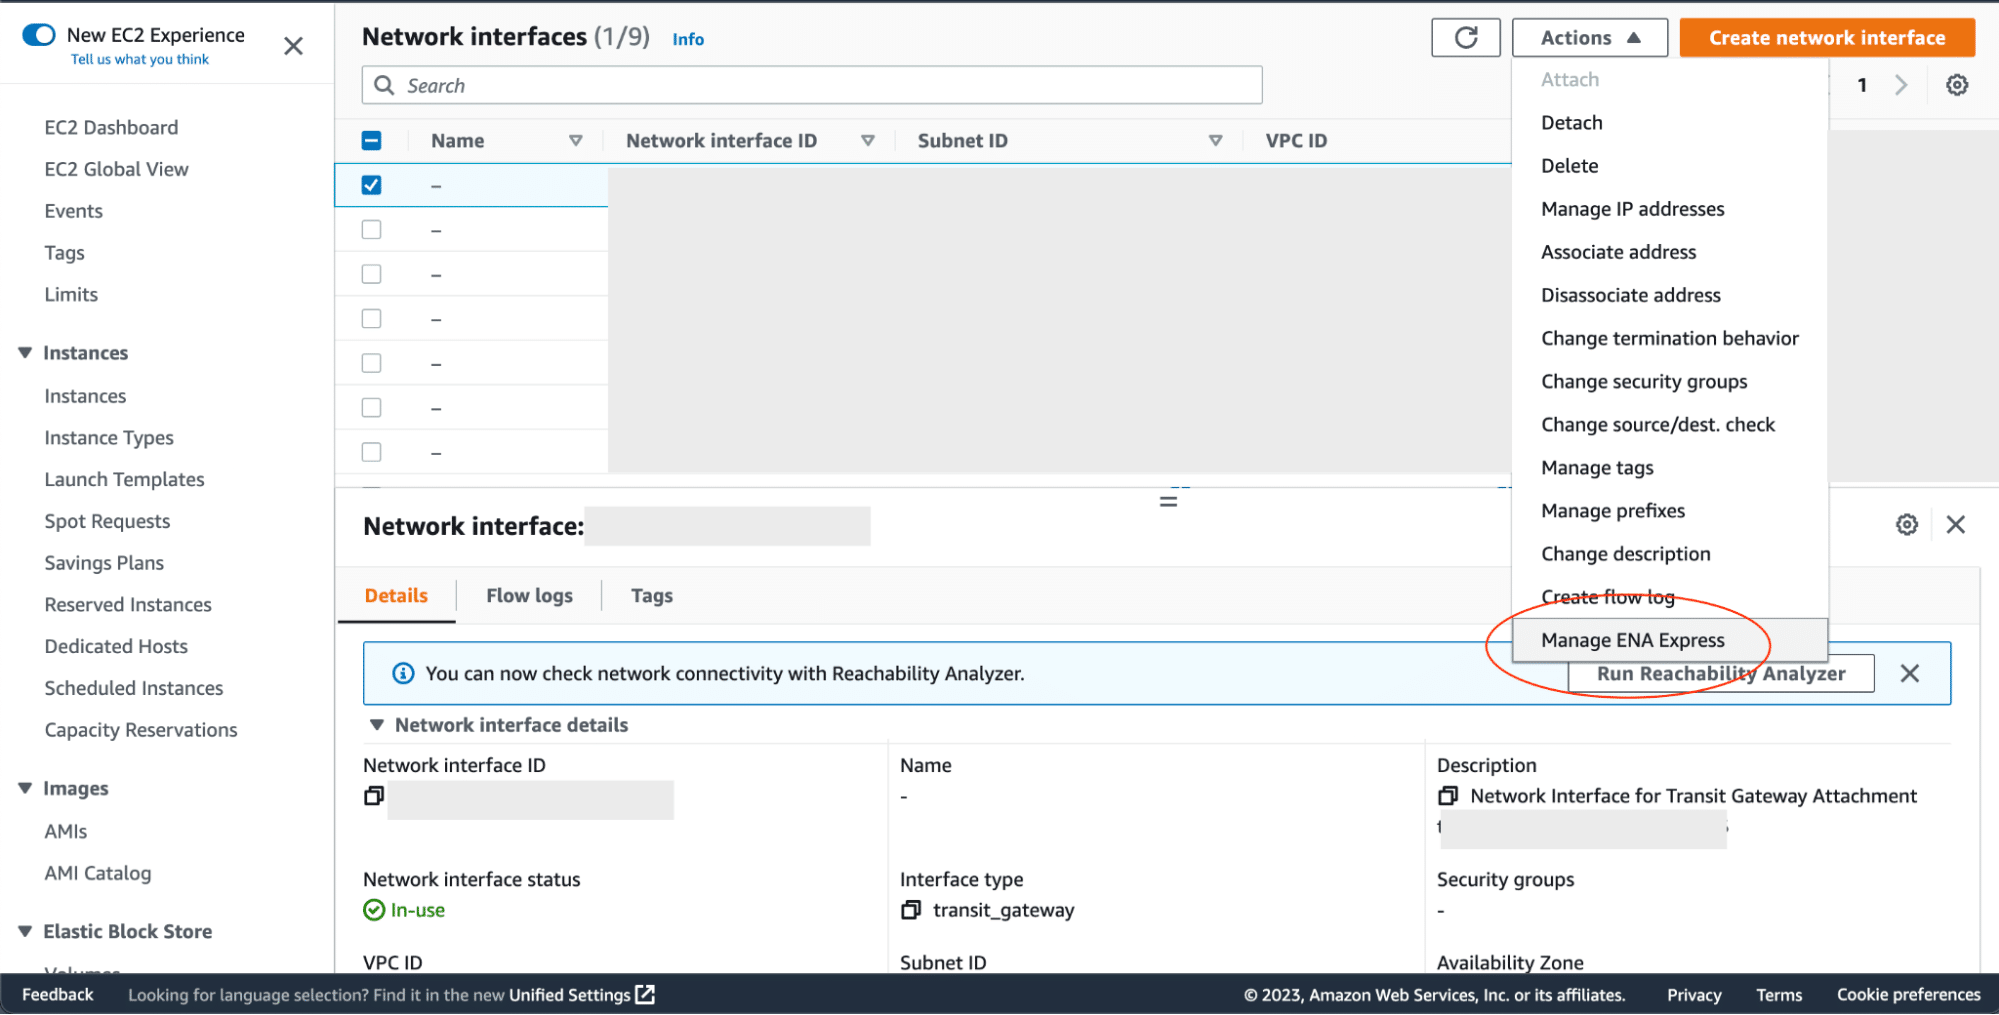Open Unified Settings via external link icon
The width and height of the screenshot is (1999, 1015).
coord(645,994)
